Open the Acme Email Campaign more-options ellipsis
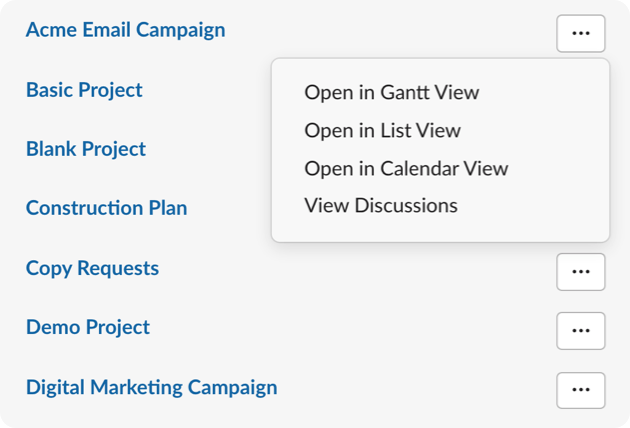Screen dimensions: 630x428 581,33
